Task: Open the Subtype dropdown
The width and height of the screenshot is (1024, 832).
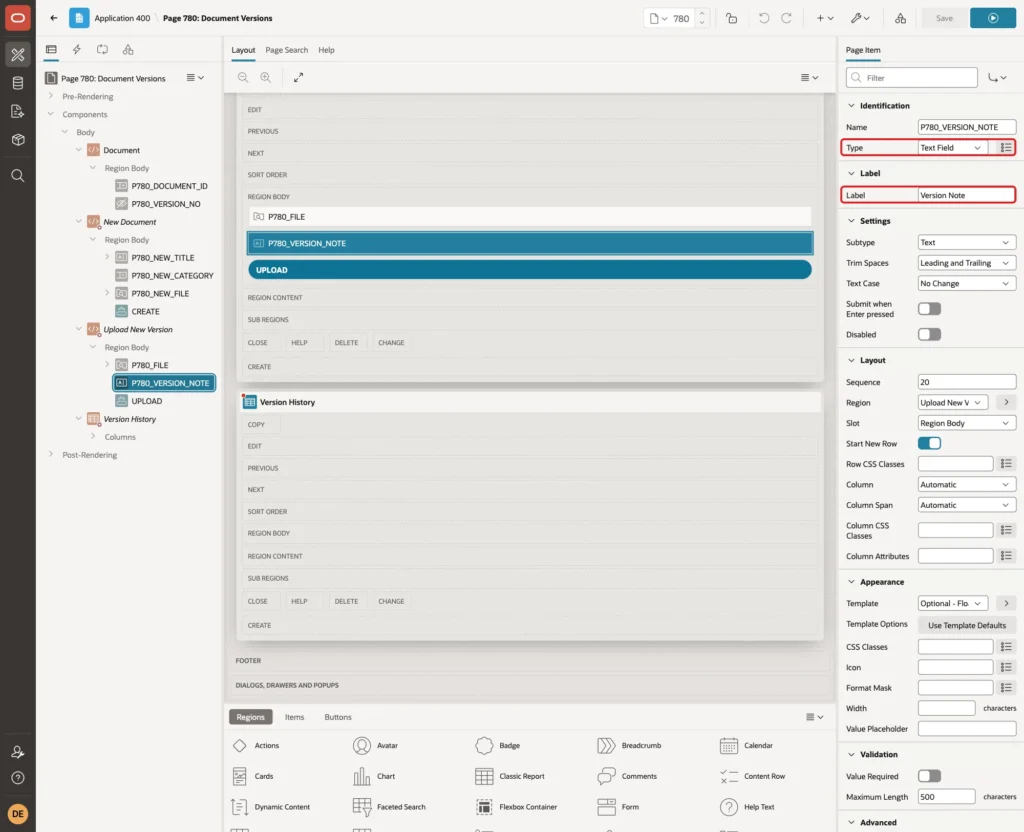Action: tap(967, 242)
